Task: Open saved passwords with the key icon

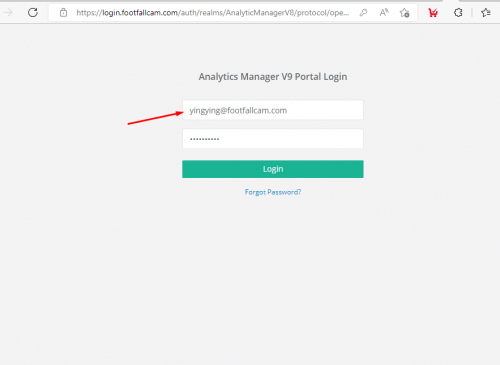Action: tap(363, 13)
